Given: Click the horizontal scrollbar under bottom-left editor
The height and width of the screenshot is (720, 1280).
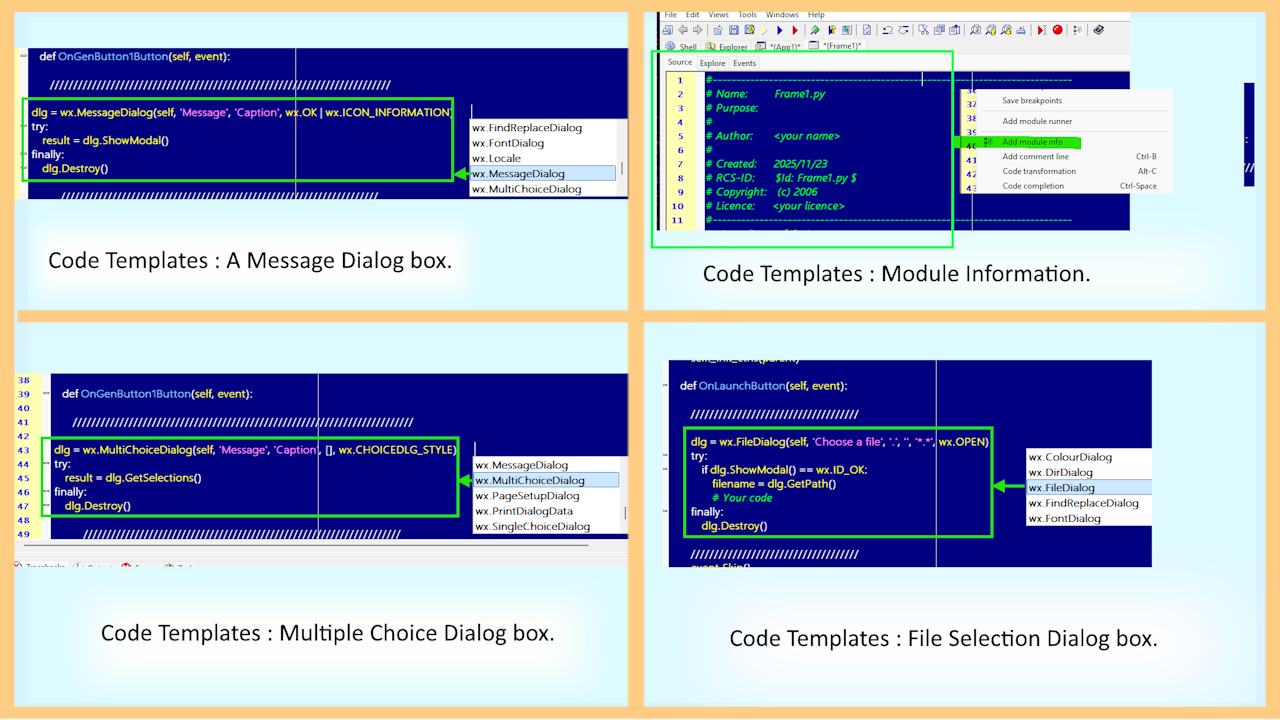Looking at the screenshot, I should (x=320, y=545).
